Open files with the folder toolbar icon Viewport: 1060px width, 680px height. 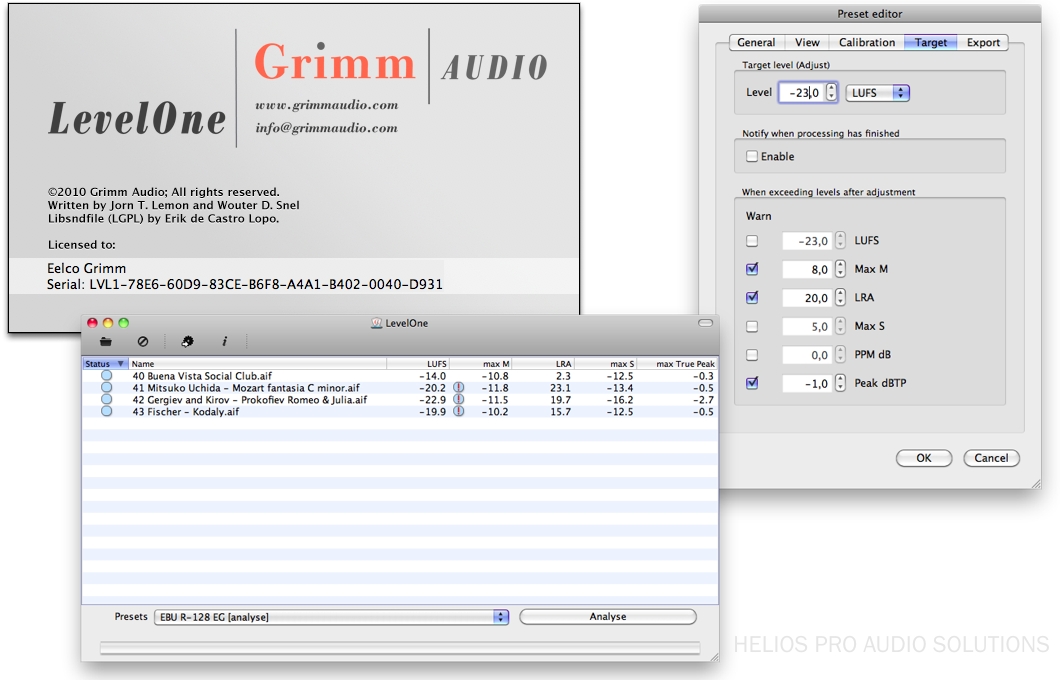[x=105, y=341]
